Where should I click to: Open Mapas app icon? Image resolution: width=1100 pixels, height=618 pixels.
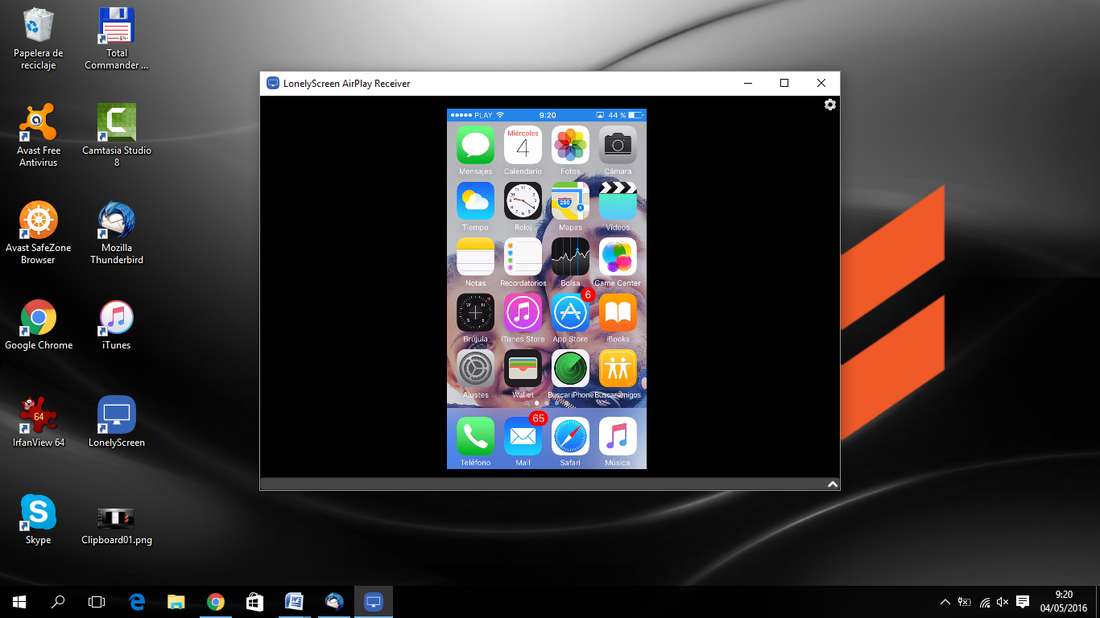coord(570,201)
